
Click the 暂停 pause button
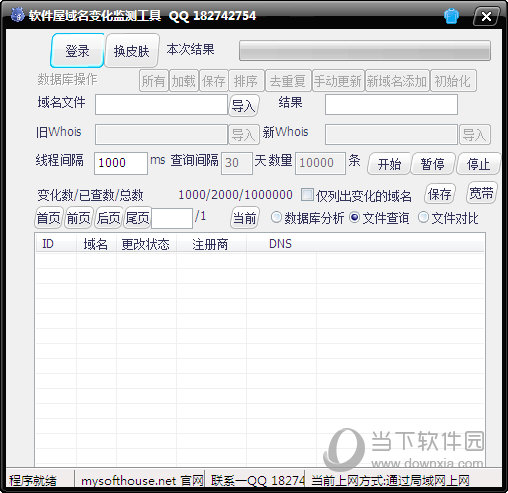tap(433, 164)
